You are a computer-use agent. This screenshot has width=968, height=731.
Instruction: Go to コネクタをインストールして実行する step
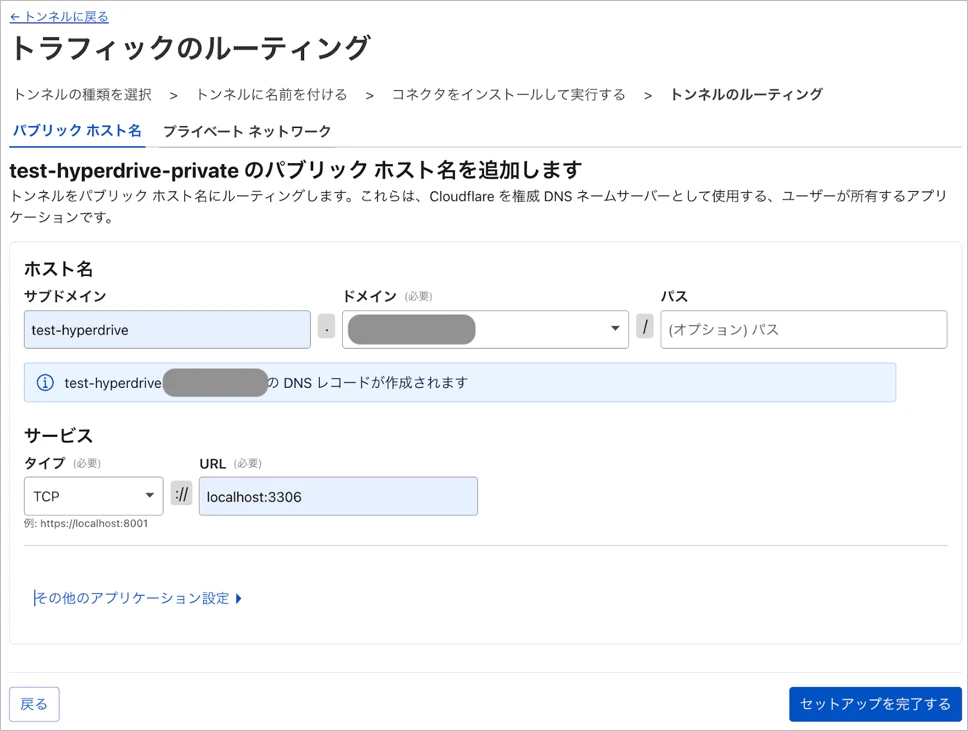click(x=508, y=94)
